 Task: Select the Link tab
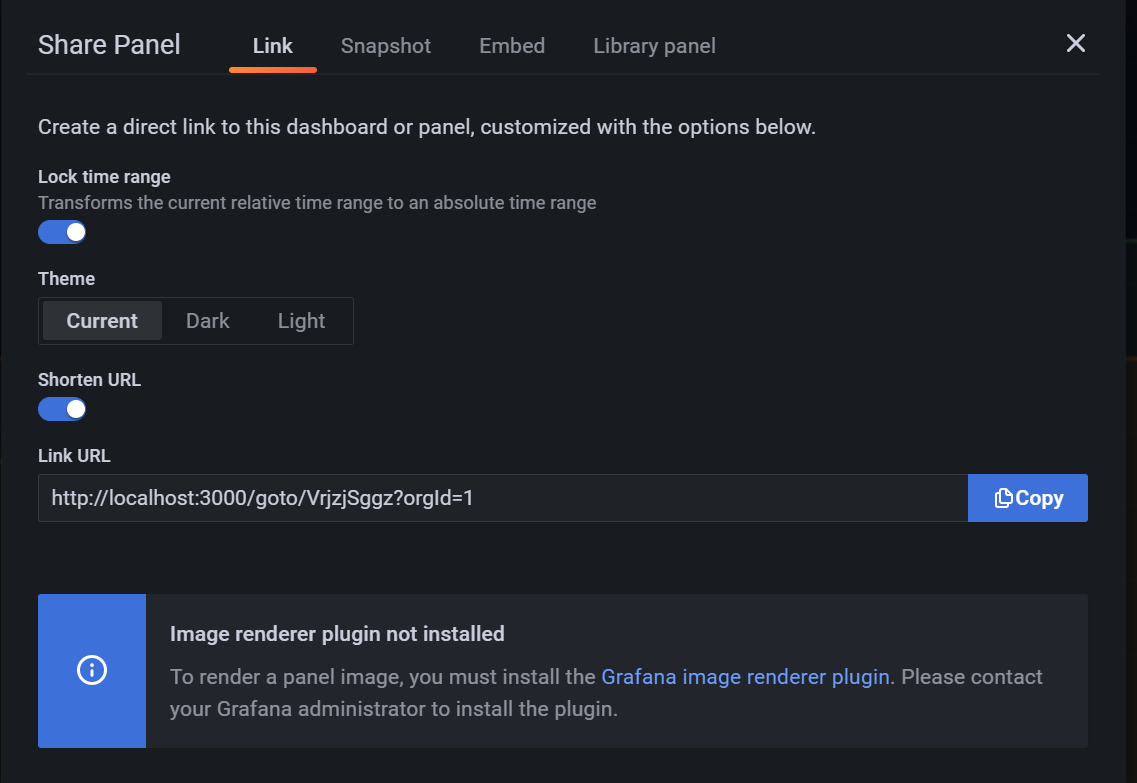[273, 46]
